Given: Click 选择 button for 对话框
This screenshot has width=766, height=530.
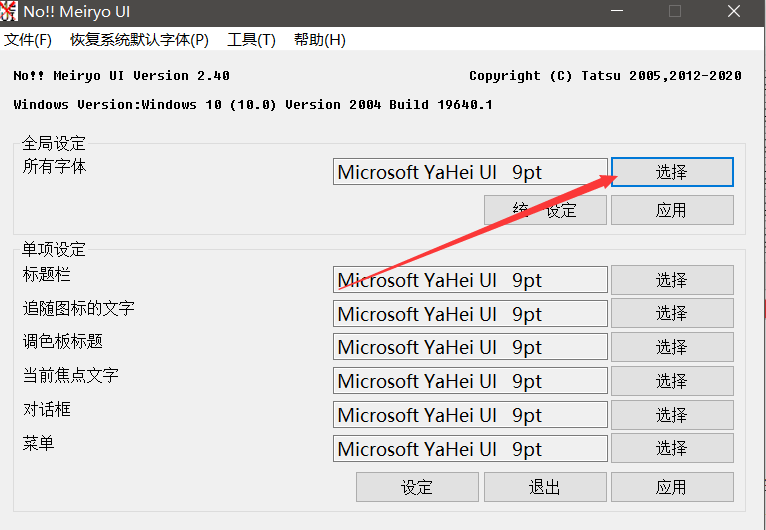Looking at the screenshot, I should (x=672, y=415).
